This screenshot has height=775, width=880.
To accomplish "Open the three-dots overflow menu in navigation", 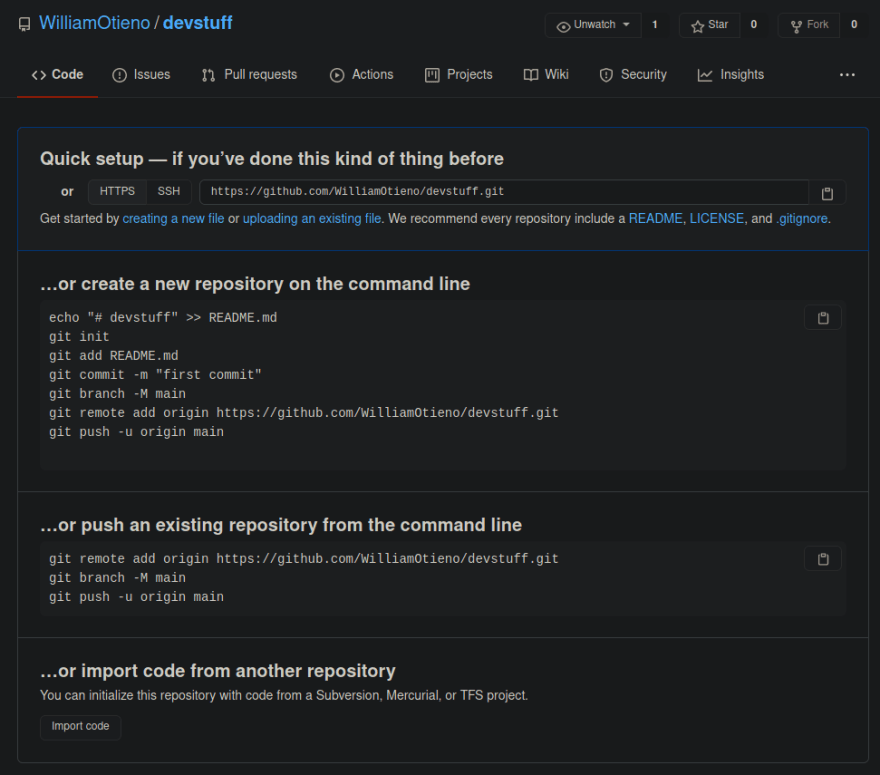I will click(847, 75).
